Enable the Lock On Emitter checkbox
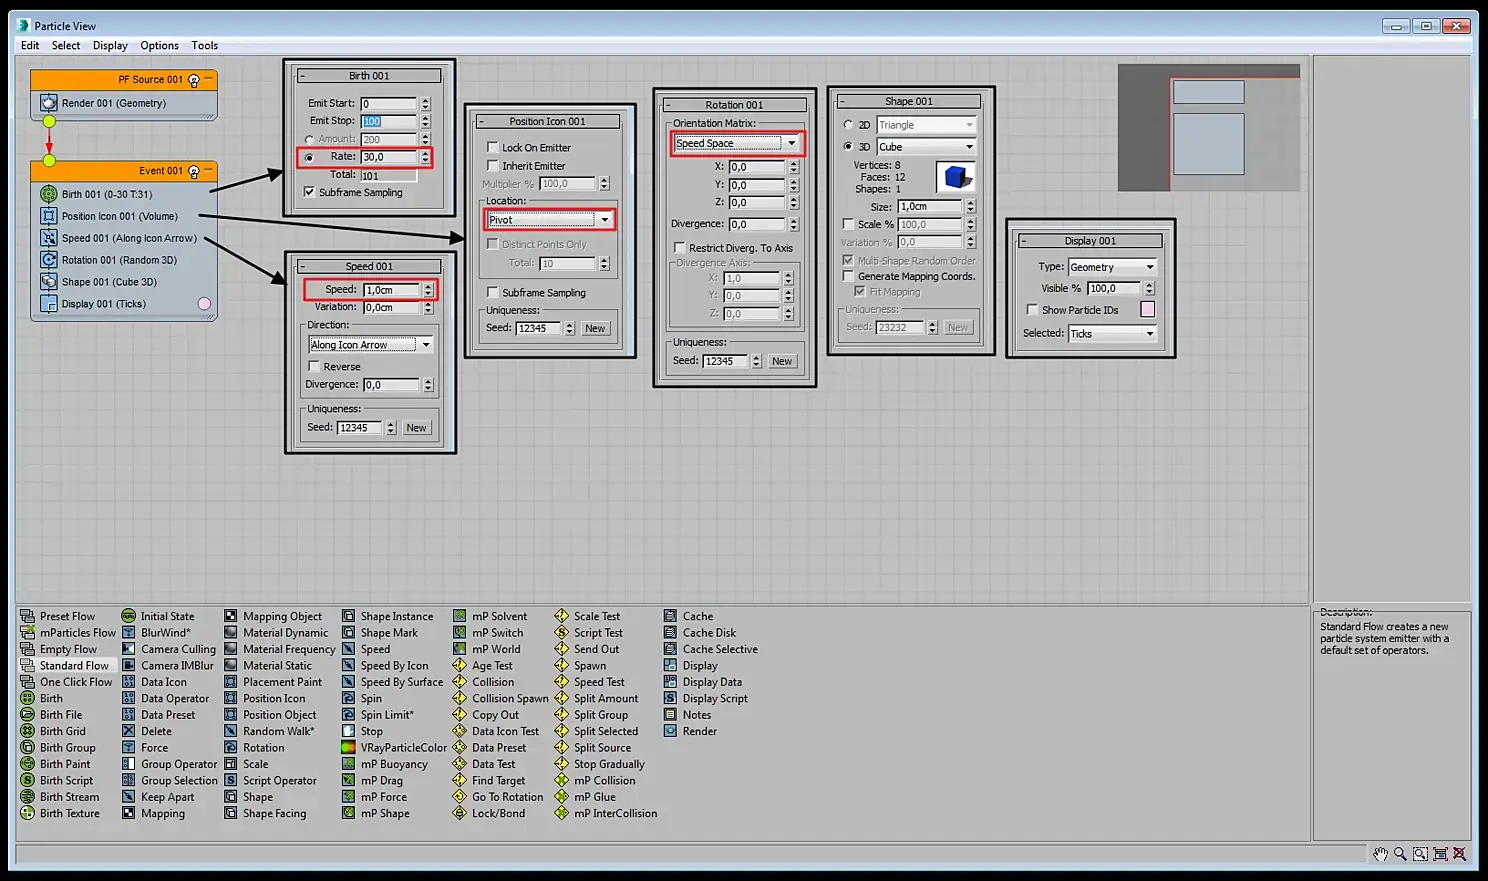Screen dimensions: 1488x881 [x=493, y=147]
